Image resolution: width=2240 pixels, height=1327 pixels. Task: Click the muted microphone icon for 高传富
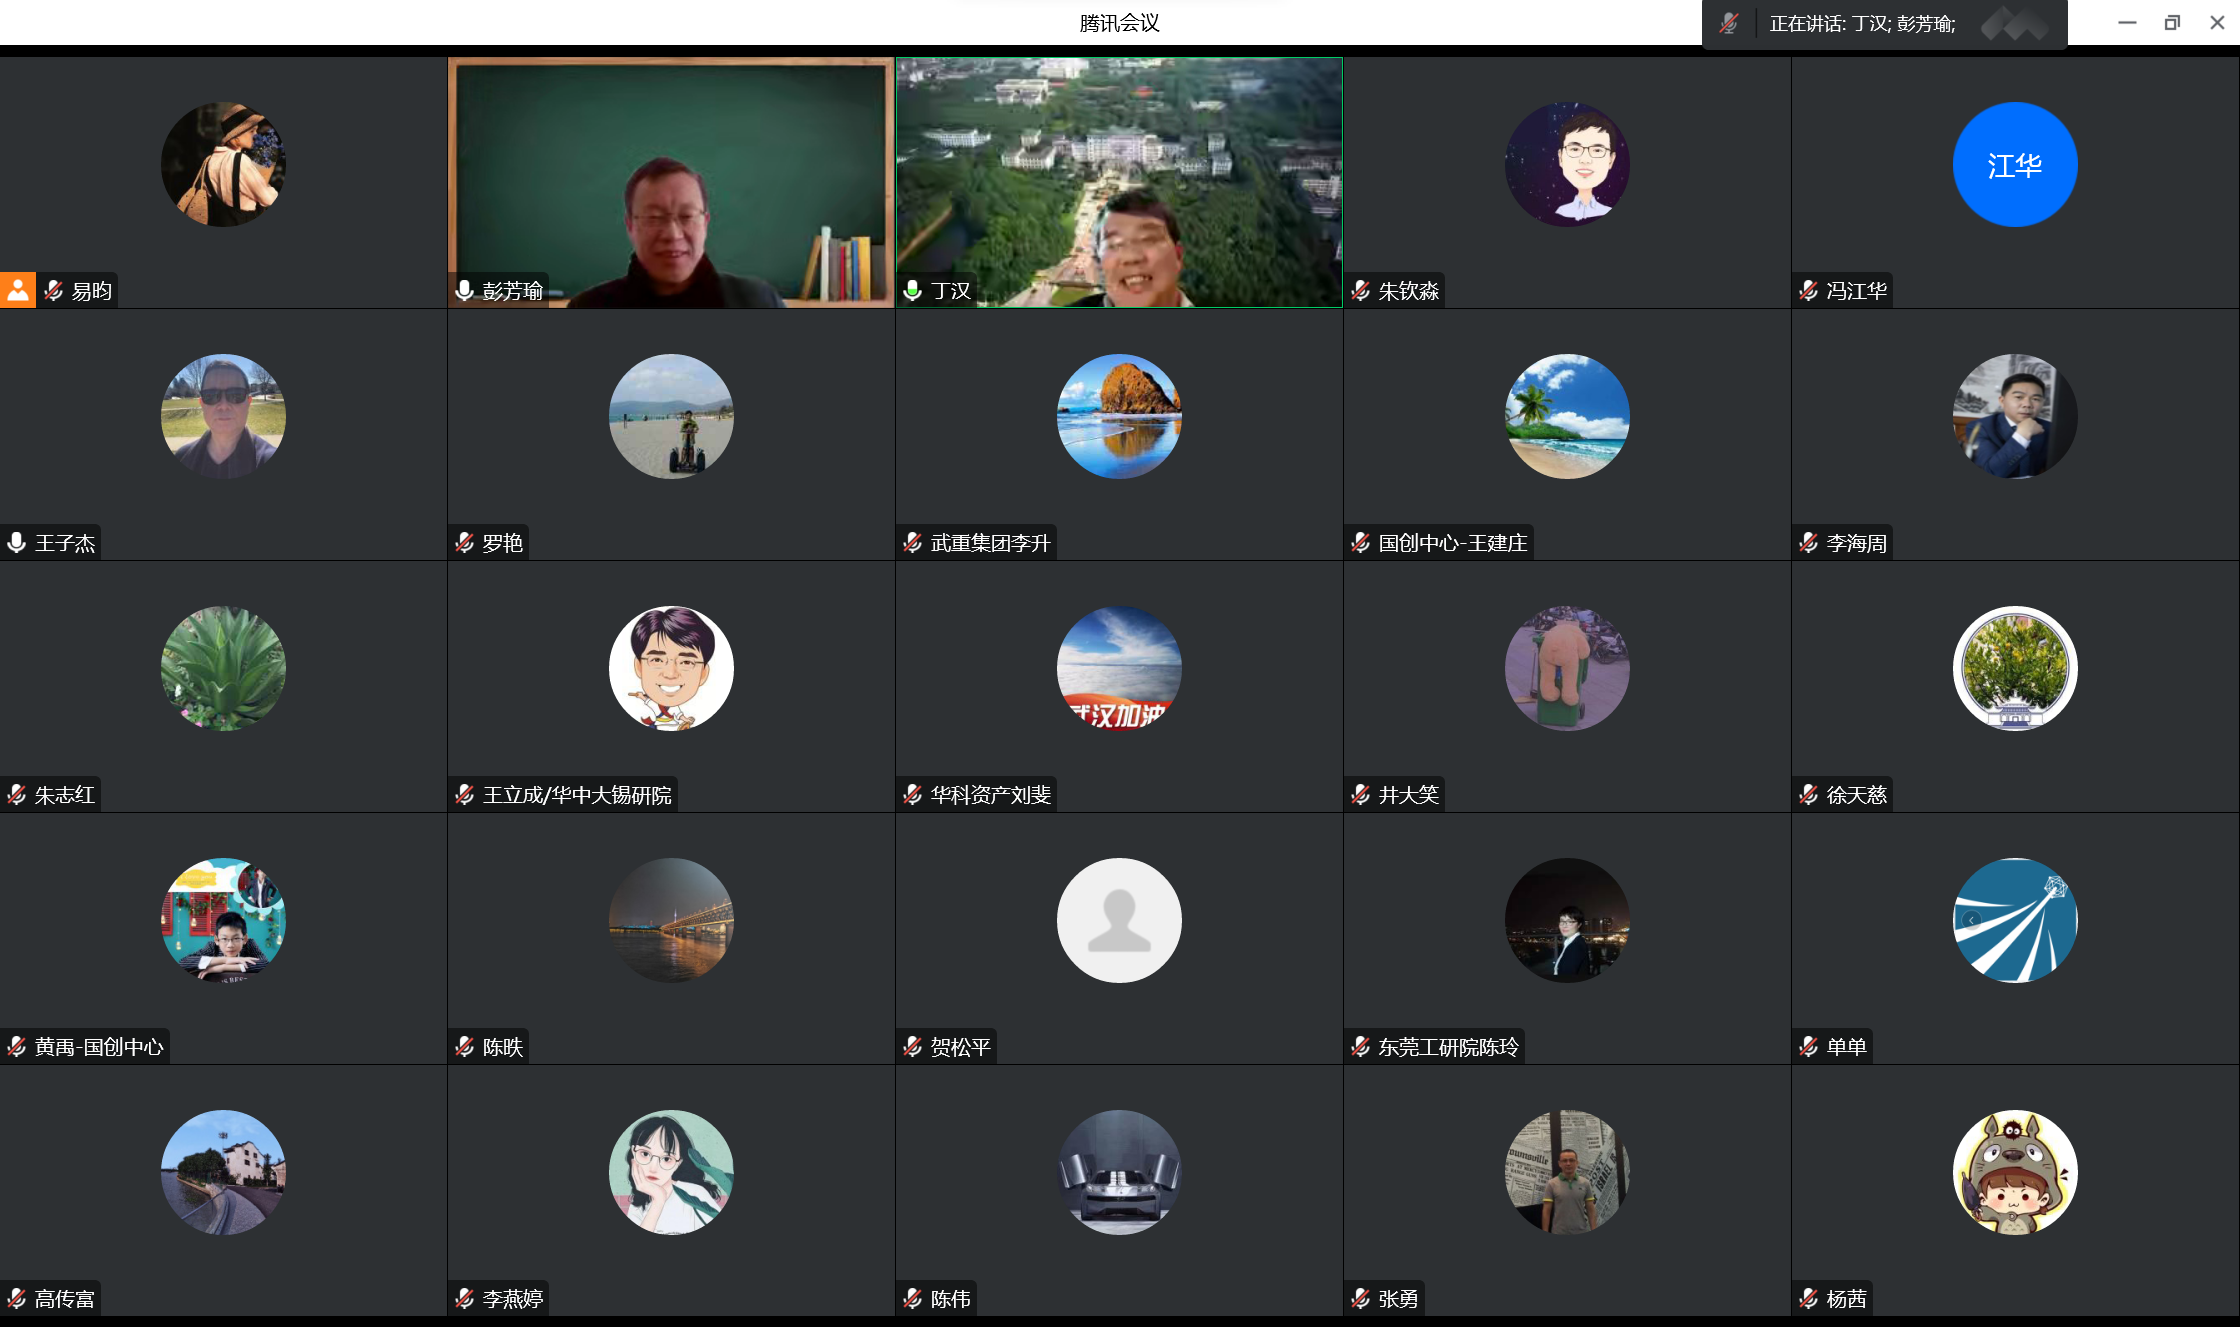16,1298
